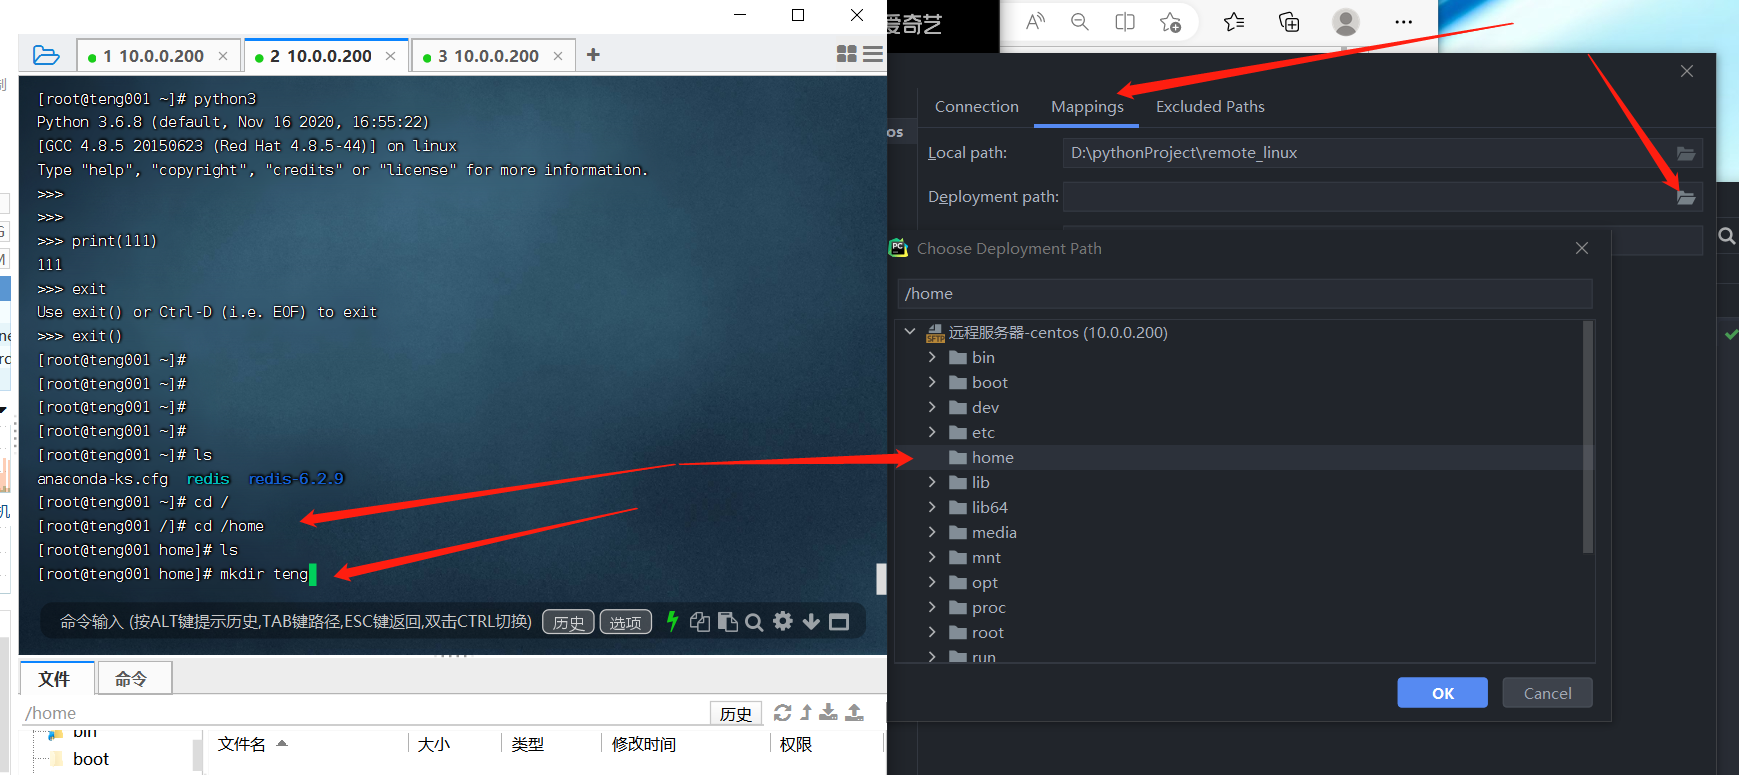This screenshot has height=775, width=1739.
Task: Go up one directory in file panel
Action: pyautogui.click(x=806, y=712)
